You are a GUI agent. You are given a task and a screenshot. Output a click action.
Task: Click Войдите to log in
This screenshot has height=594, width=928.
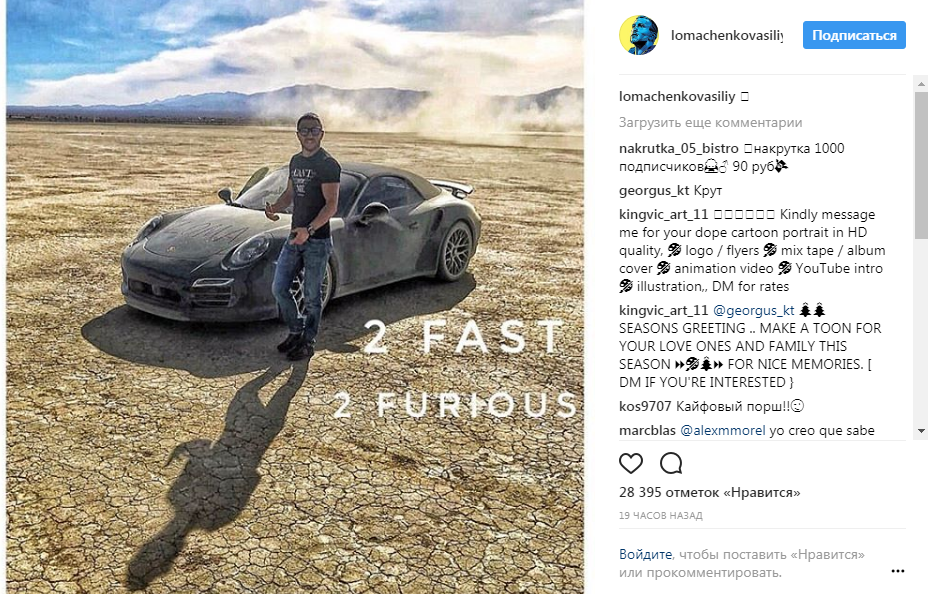click(646, 554)
